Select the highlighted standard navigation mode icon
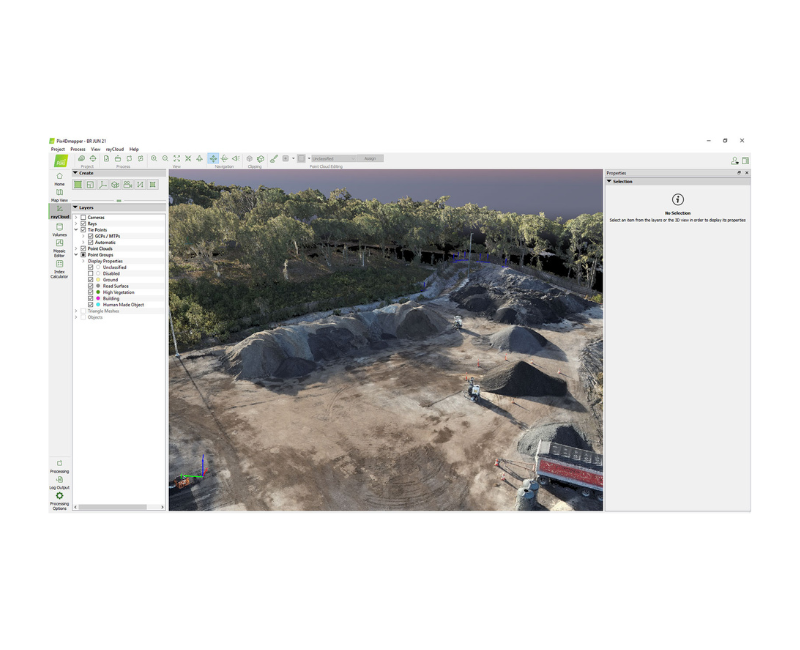 click(x=213, y=159)
